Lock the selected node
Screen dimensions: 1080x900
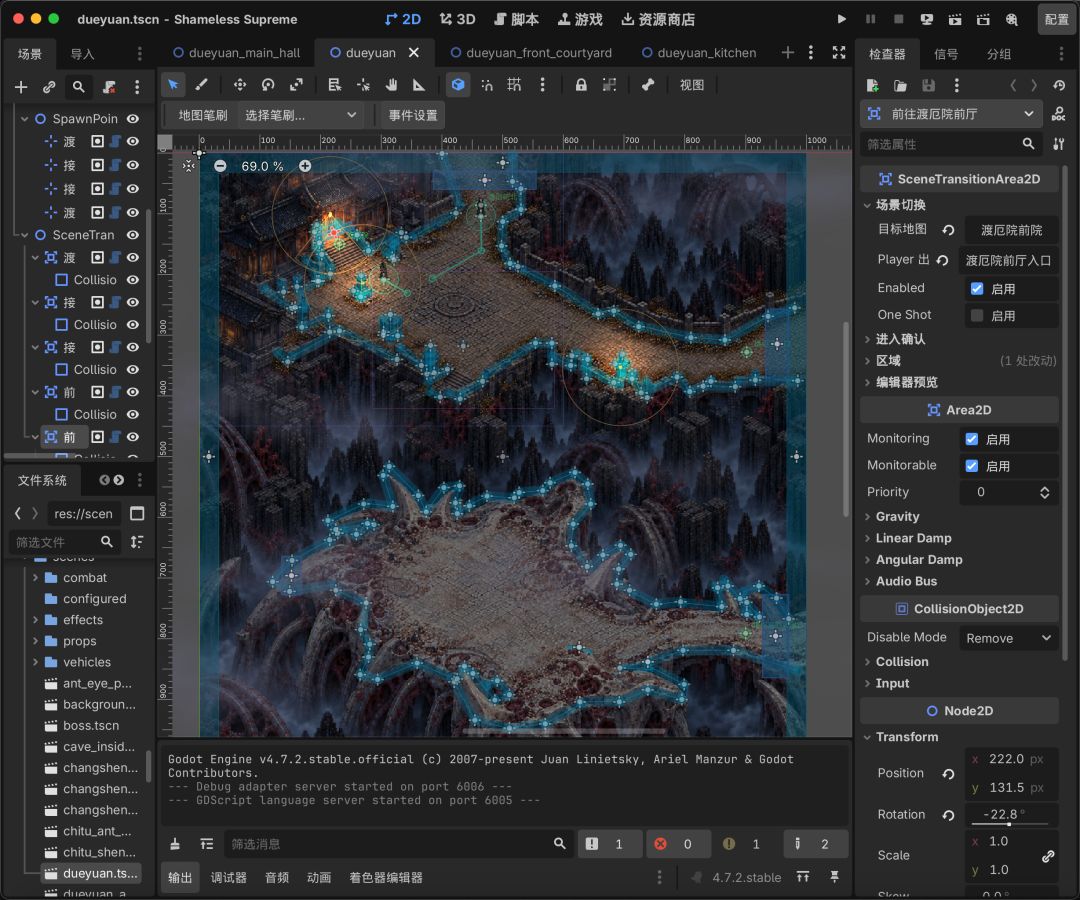[581, 85]
